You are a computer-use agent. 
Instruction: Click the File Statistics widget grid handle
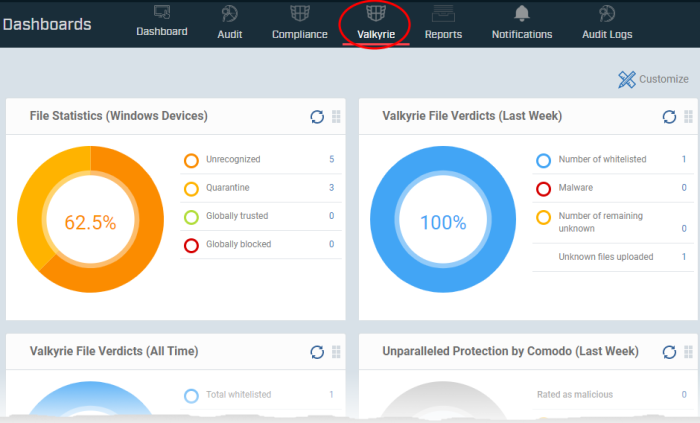pos(336,116)
